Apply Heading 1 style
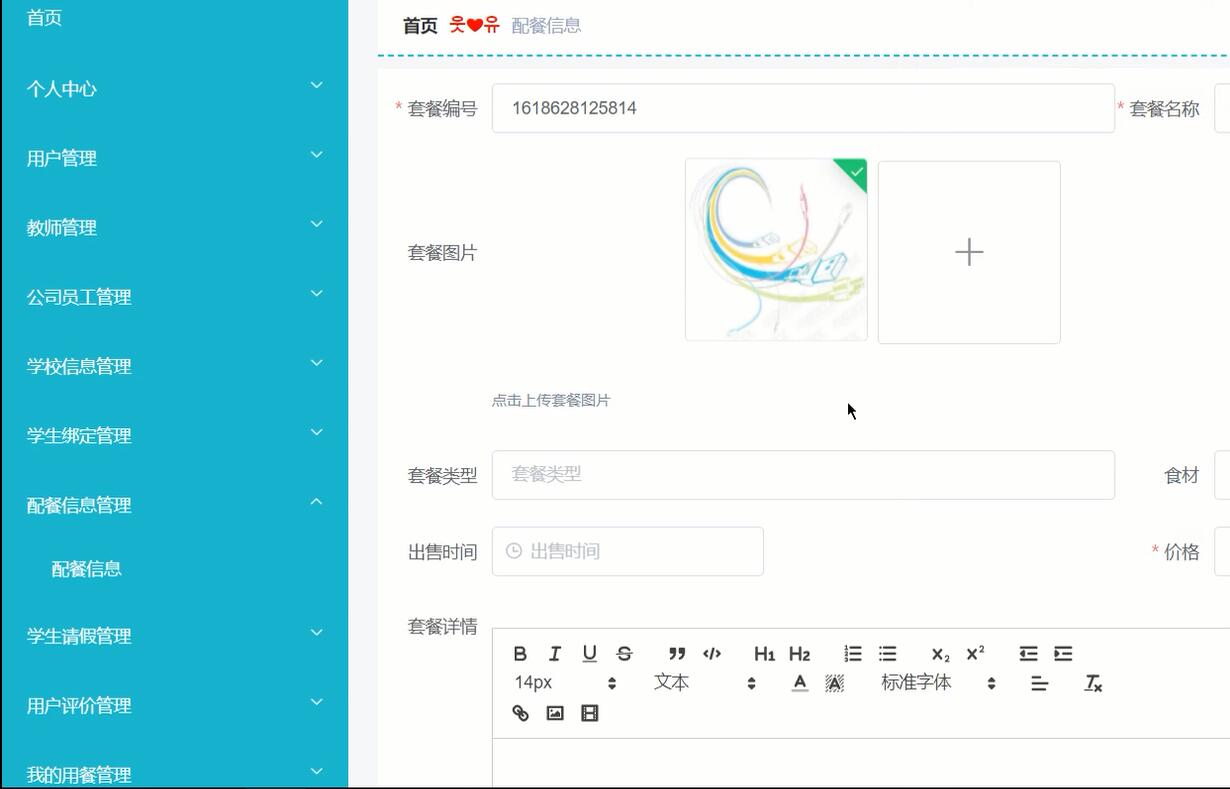The image size is (1230, 789). [x=765, y=654]
